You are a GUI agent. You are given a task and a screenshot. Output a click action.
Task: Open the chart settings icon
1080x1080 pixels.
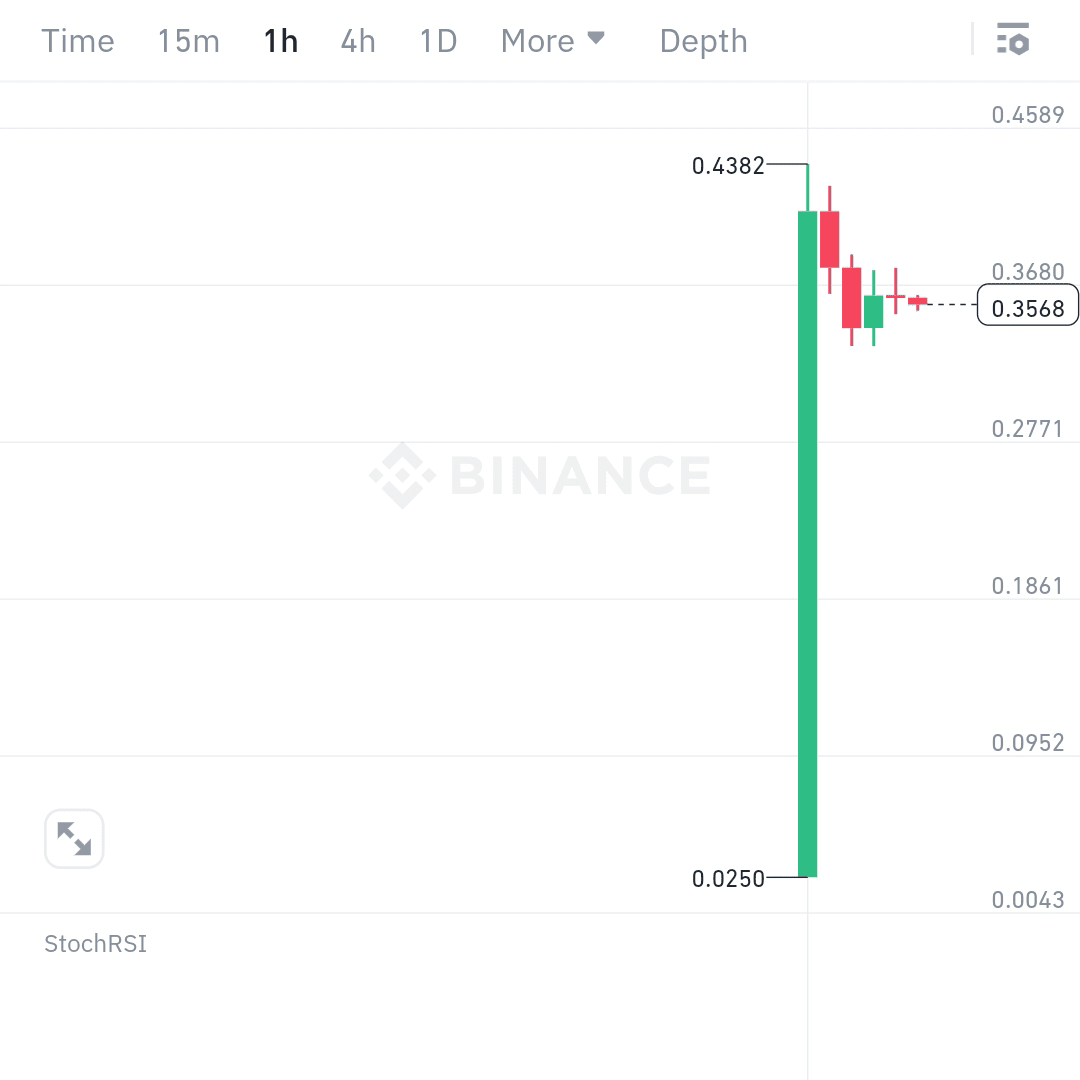tap(1014, 40)
